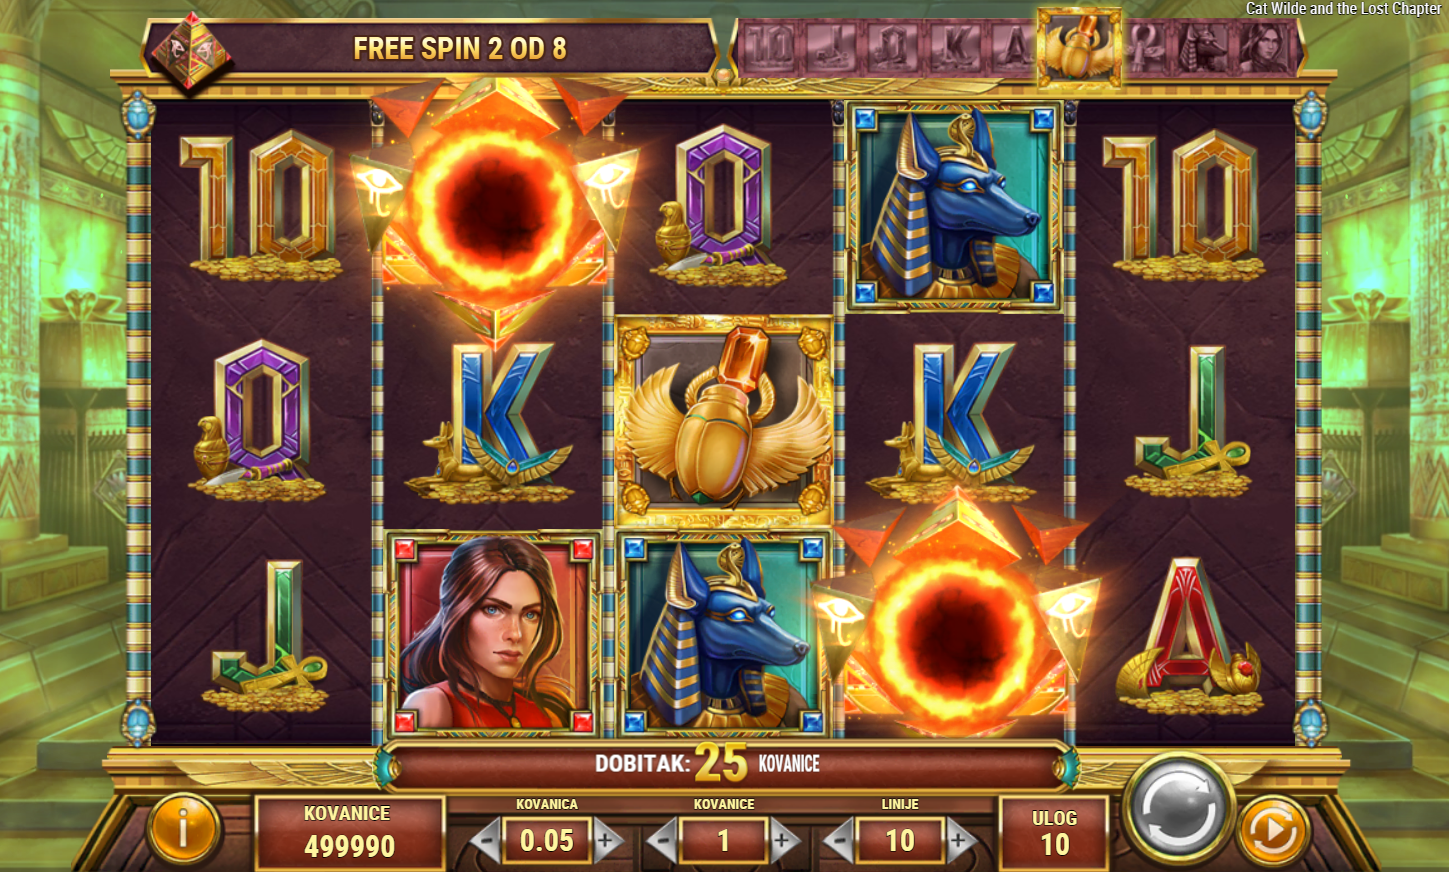Image resolution: width=1449 pixels, height=872 pixels.
Task: Decrease the number of Linije
Action: (x=839, y=841)
